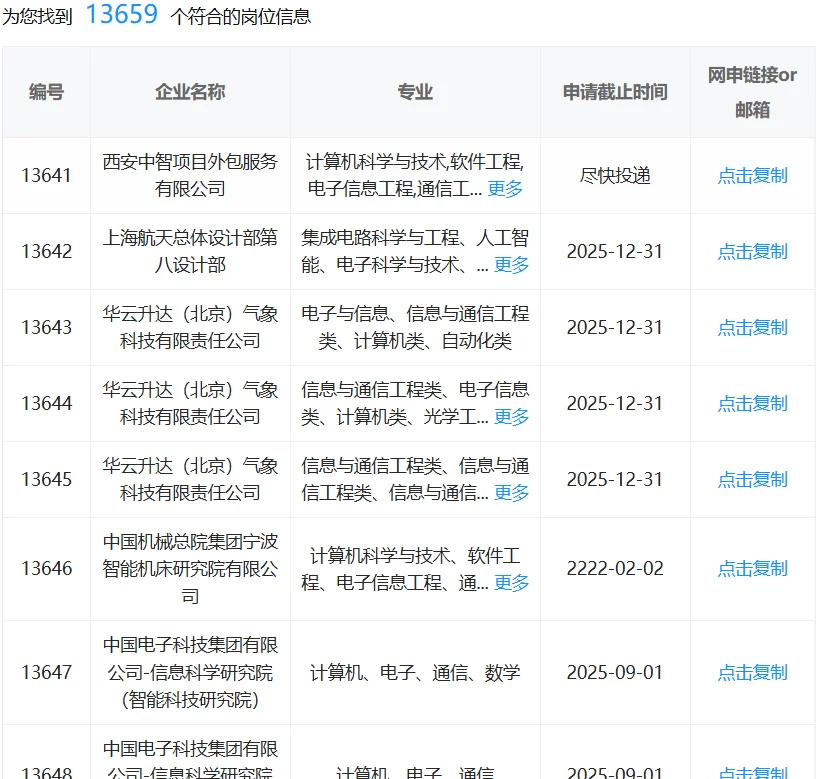This screenshot has height=779, width=816.
Task: Click ID cell 13643
Action: (x=46, y=327)
